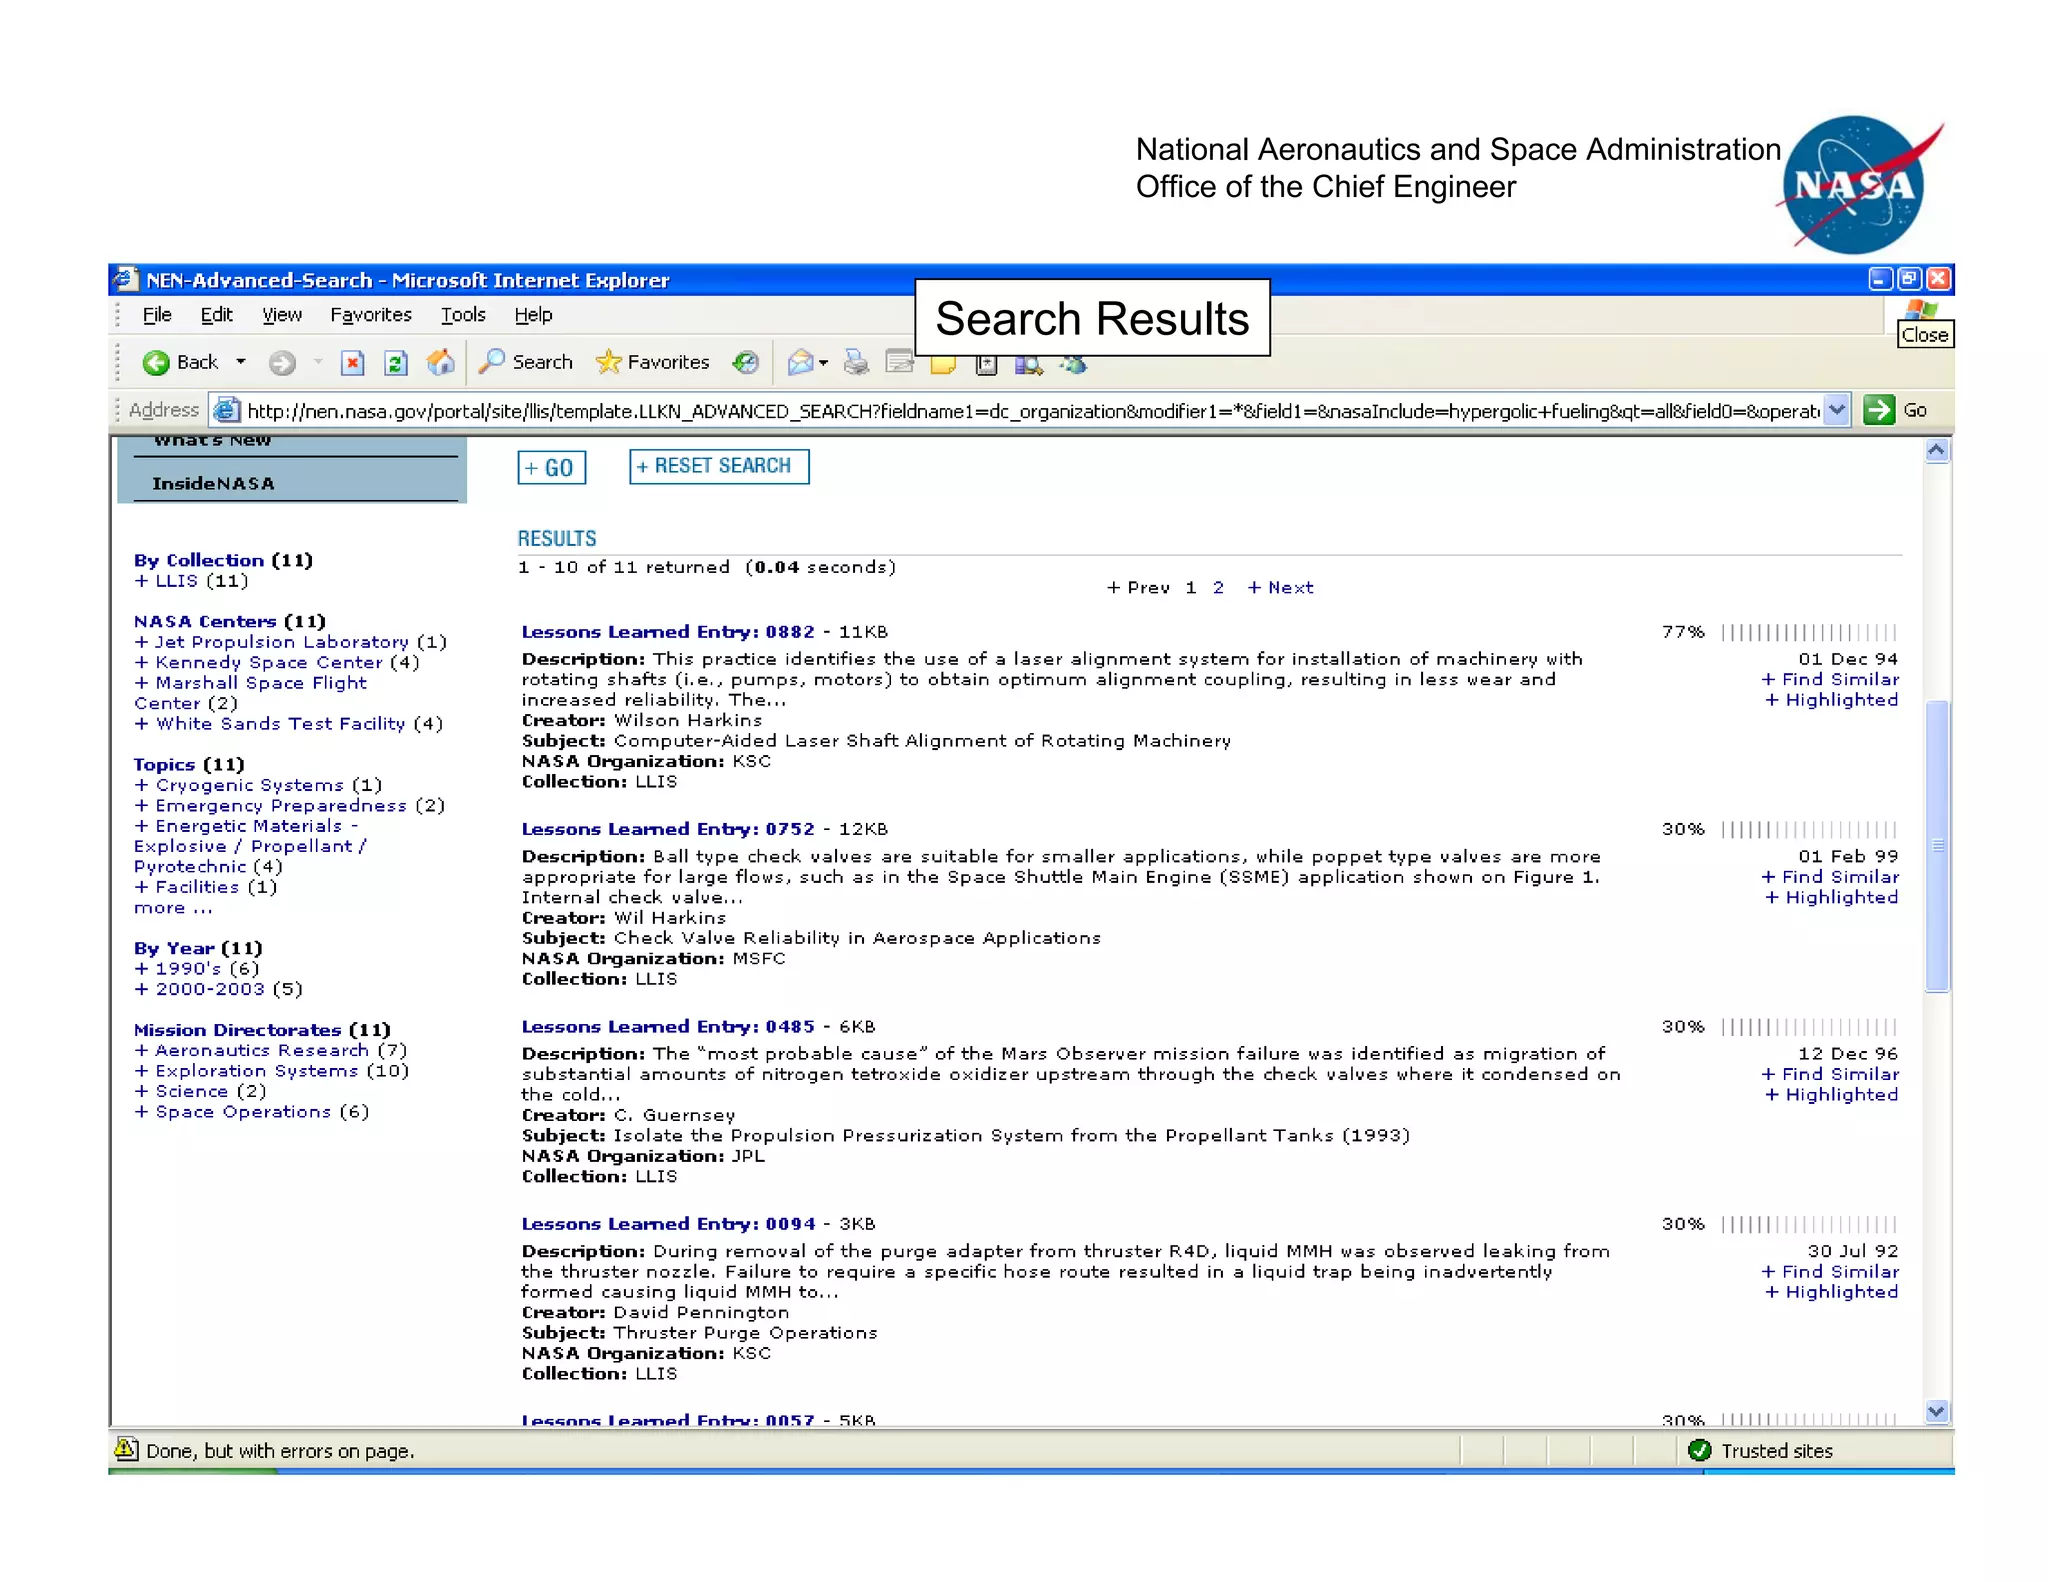Click the Trusted sites checkmark icon
The image size is (2048, 1582).
click(1699, 1450)
